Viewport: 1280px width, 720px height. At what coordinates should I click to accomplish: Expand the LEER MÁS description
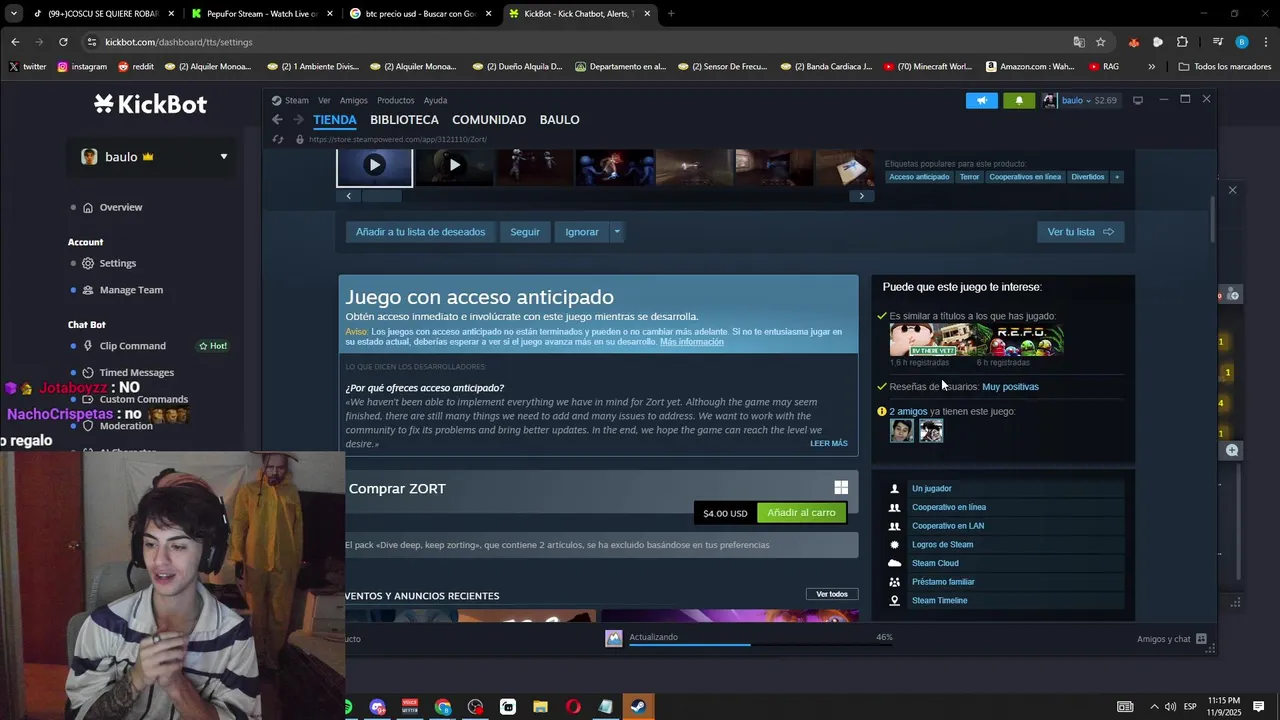click(828, 443)
